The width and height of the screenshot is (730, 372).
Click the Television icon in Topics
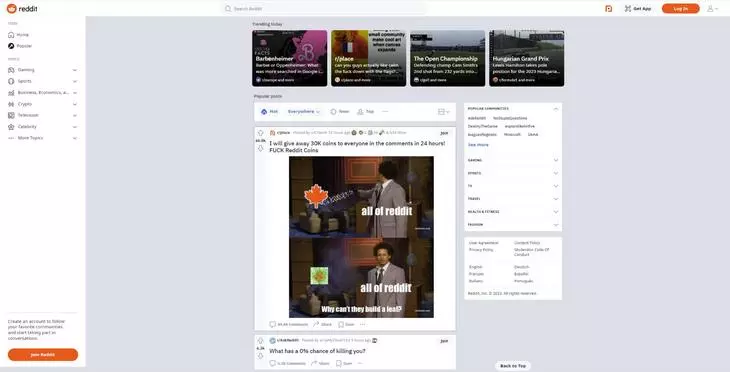(x=11, y=115)
